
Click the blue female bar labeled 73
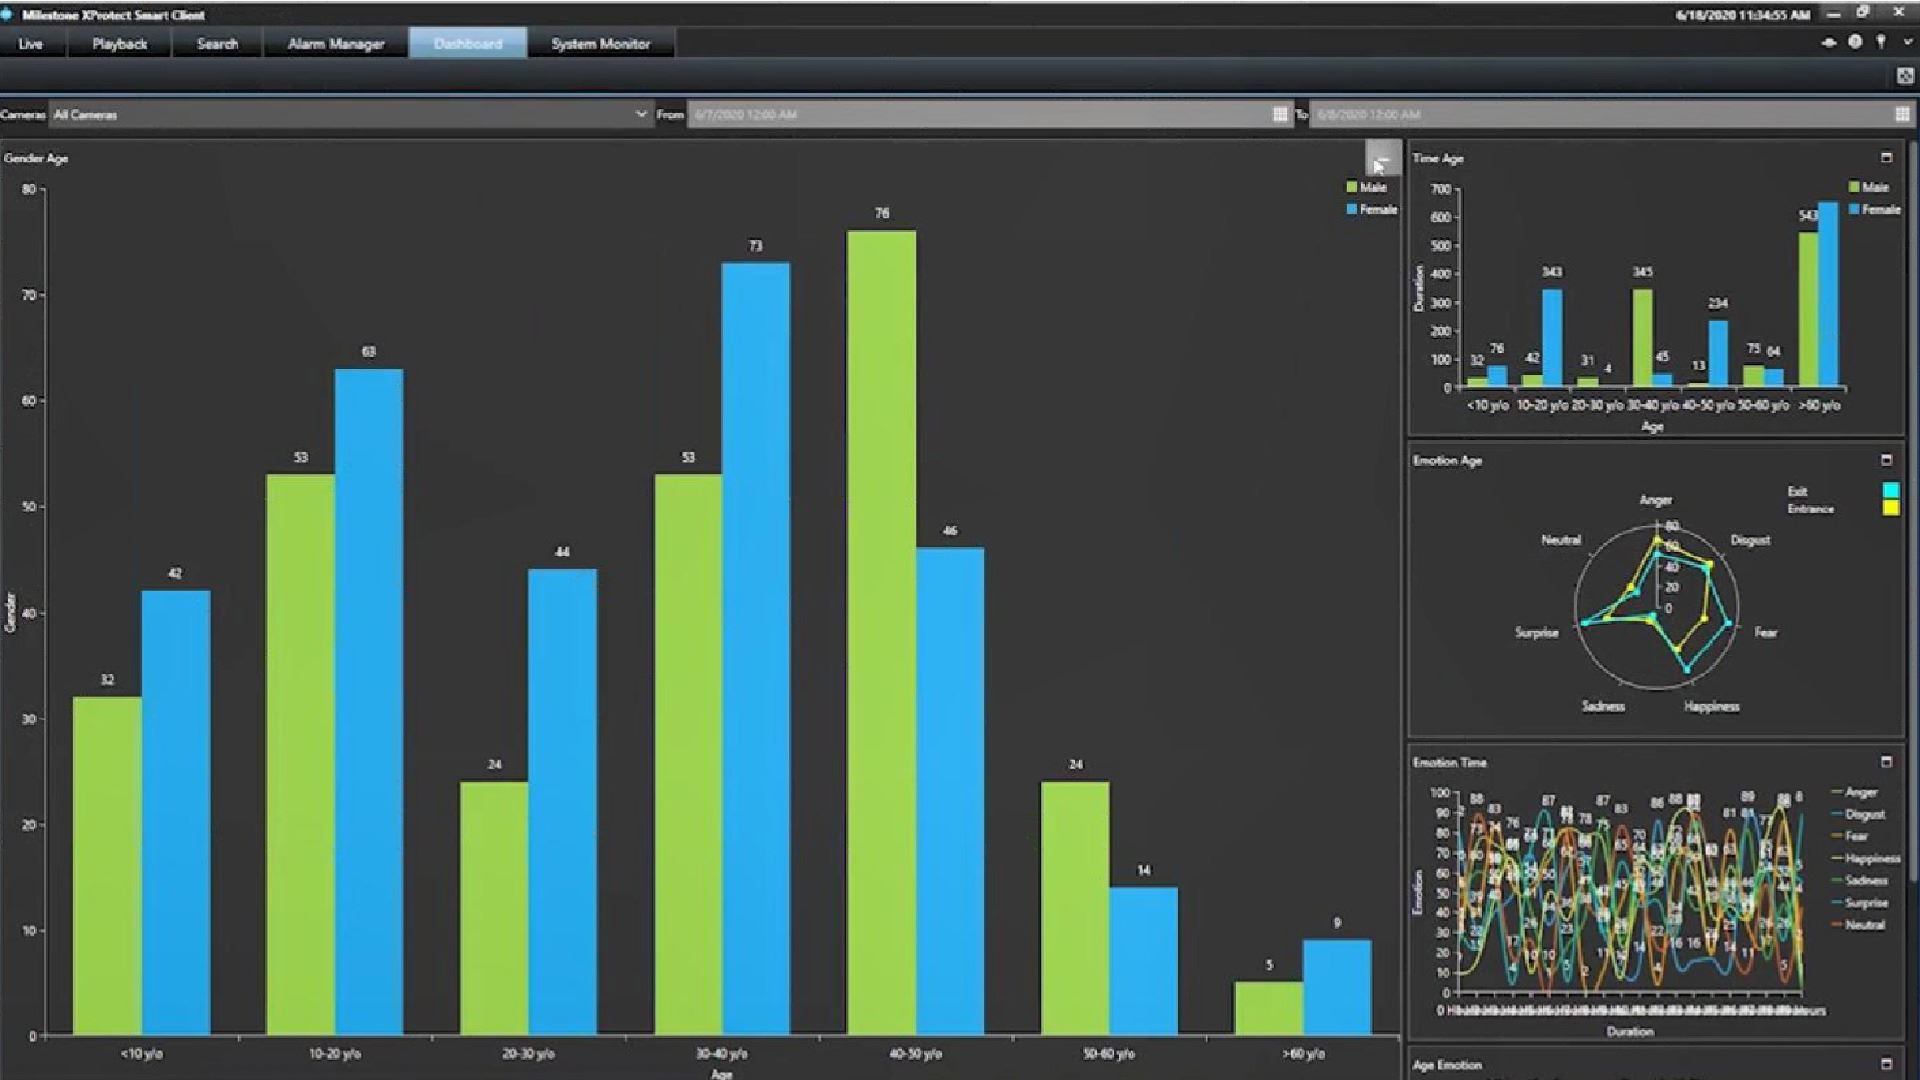click(756, 648)
